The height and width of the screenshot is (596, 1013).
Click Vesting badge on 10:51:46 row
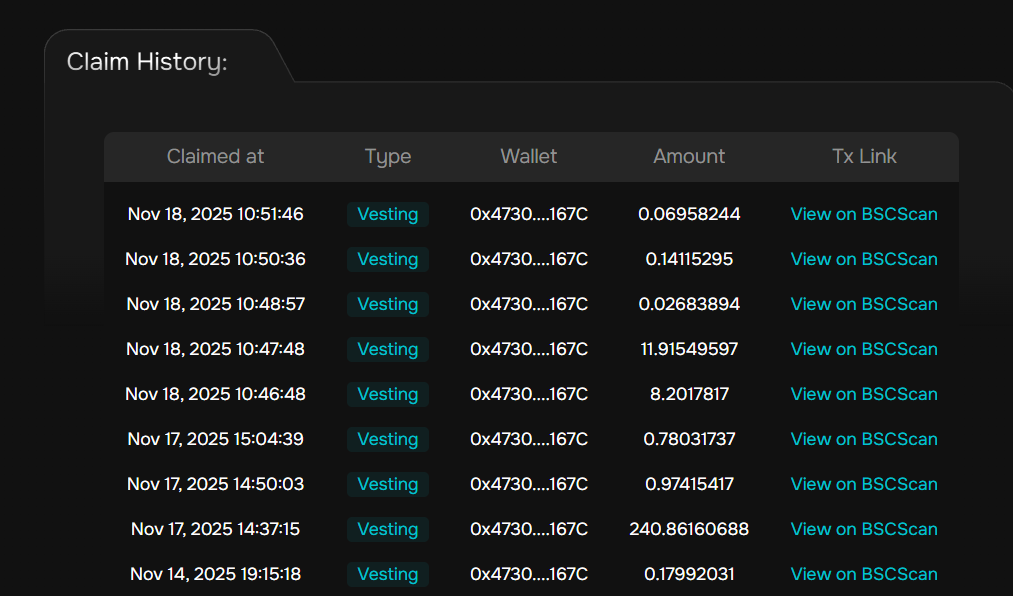click(x=388, y=214)
